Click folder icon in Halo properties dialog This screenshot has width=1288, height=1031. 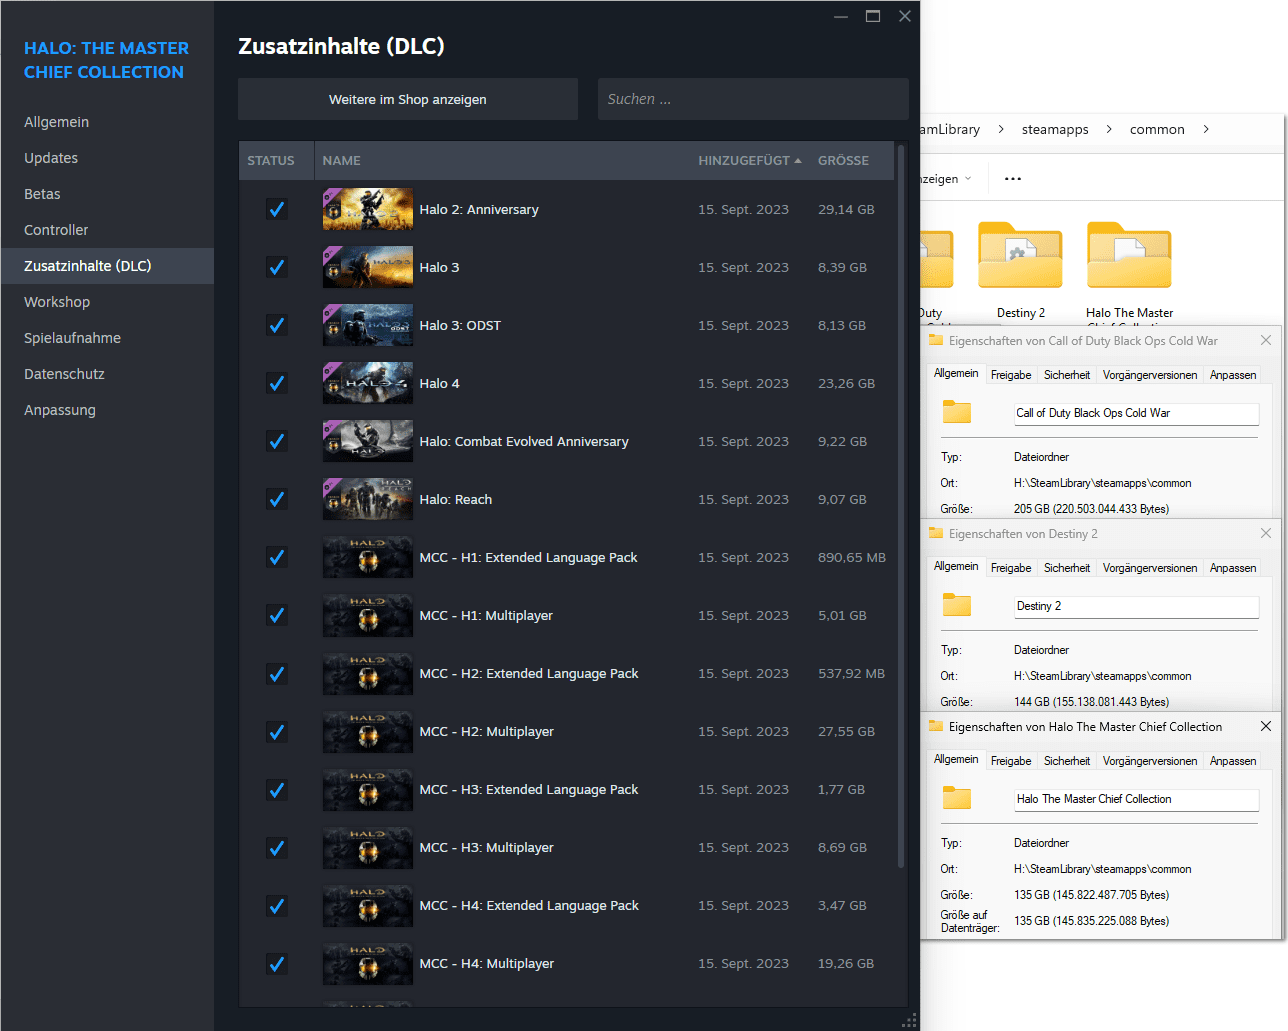[957, 797]
